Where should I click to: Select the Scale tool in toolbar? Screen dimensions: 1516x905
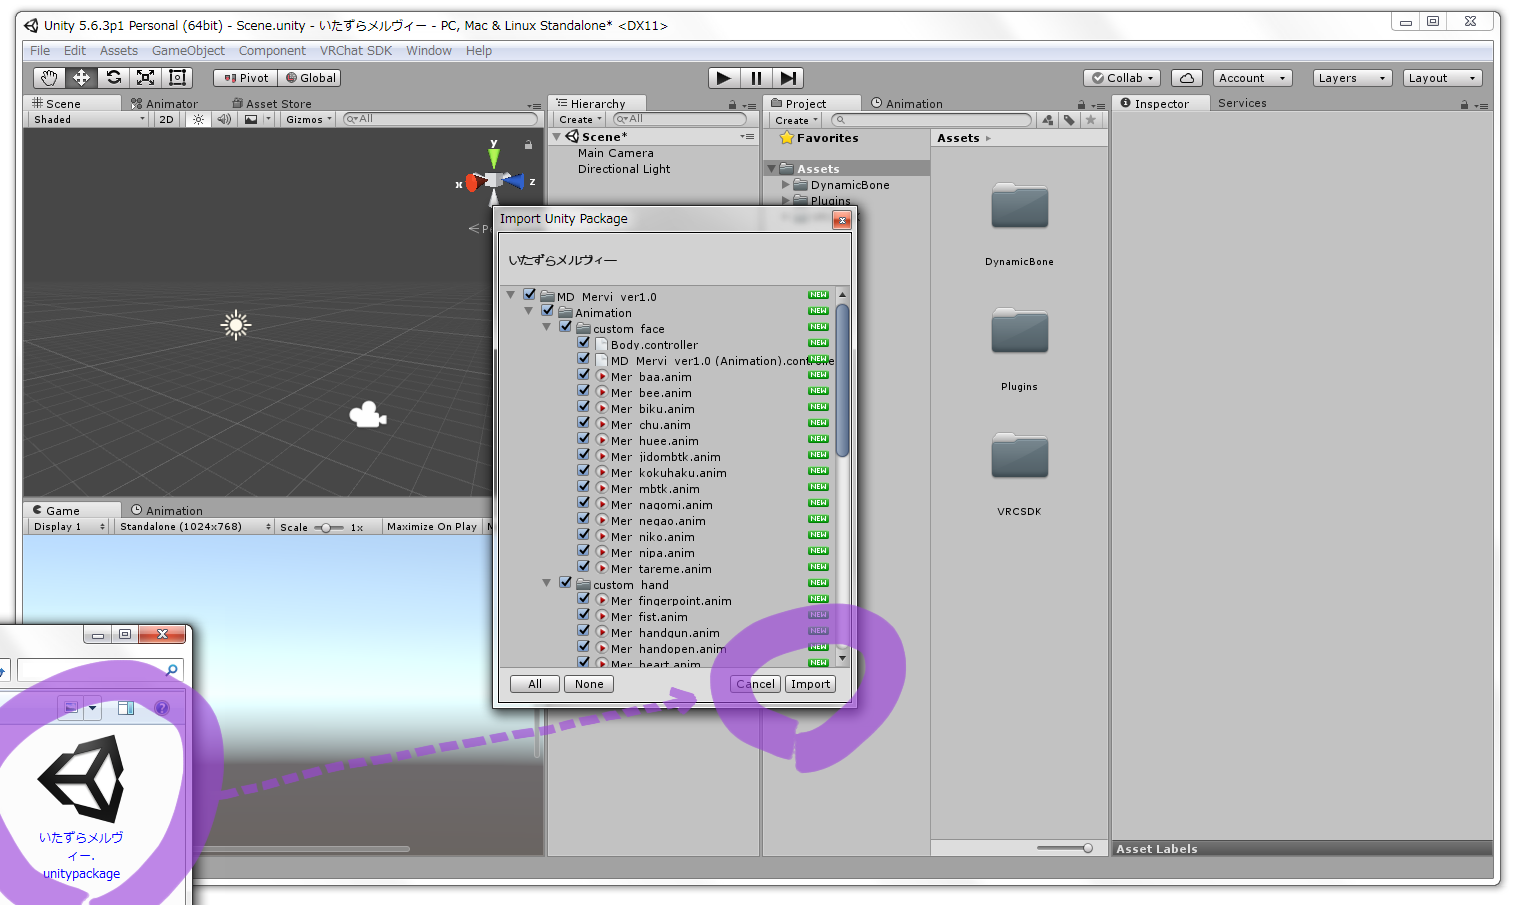coord(146,78)
